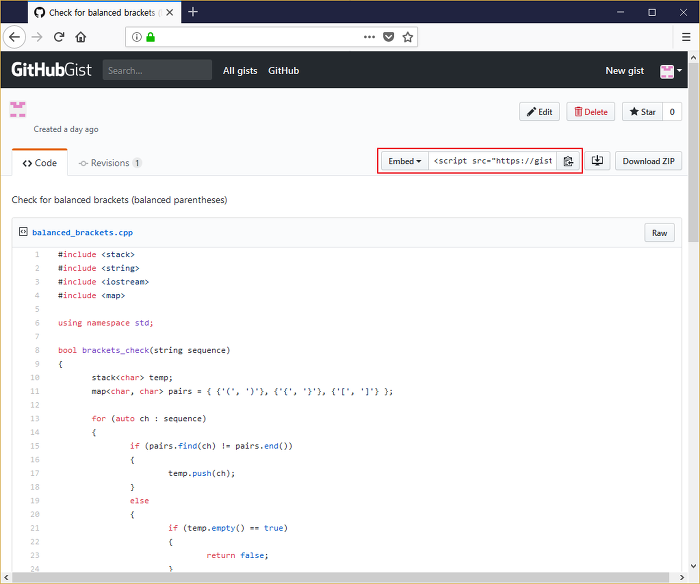
Task: Open a new browser tab
Action: tap(193, 12)
